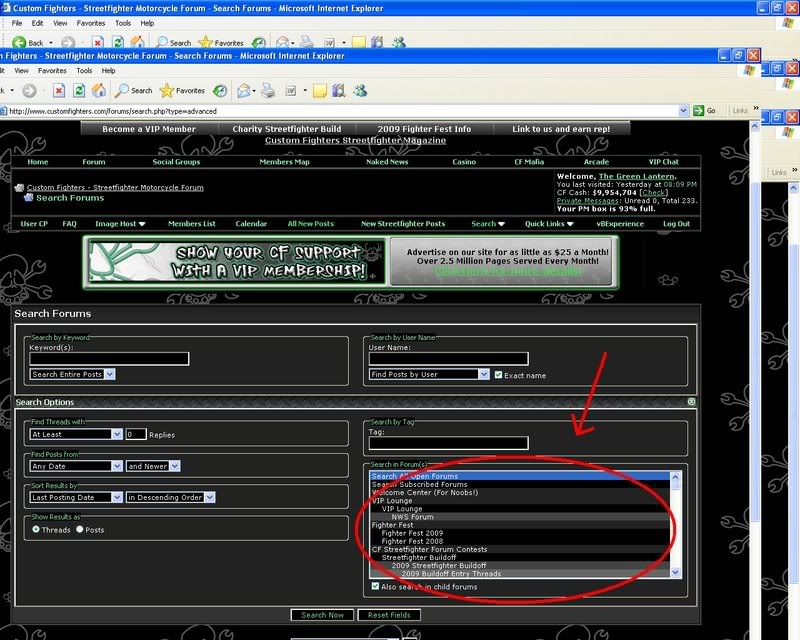This screenshot has height=640, width=800.
Task: Click the forum list scroll down arrow
Action: [x=676, y=573]
